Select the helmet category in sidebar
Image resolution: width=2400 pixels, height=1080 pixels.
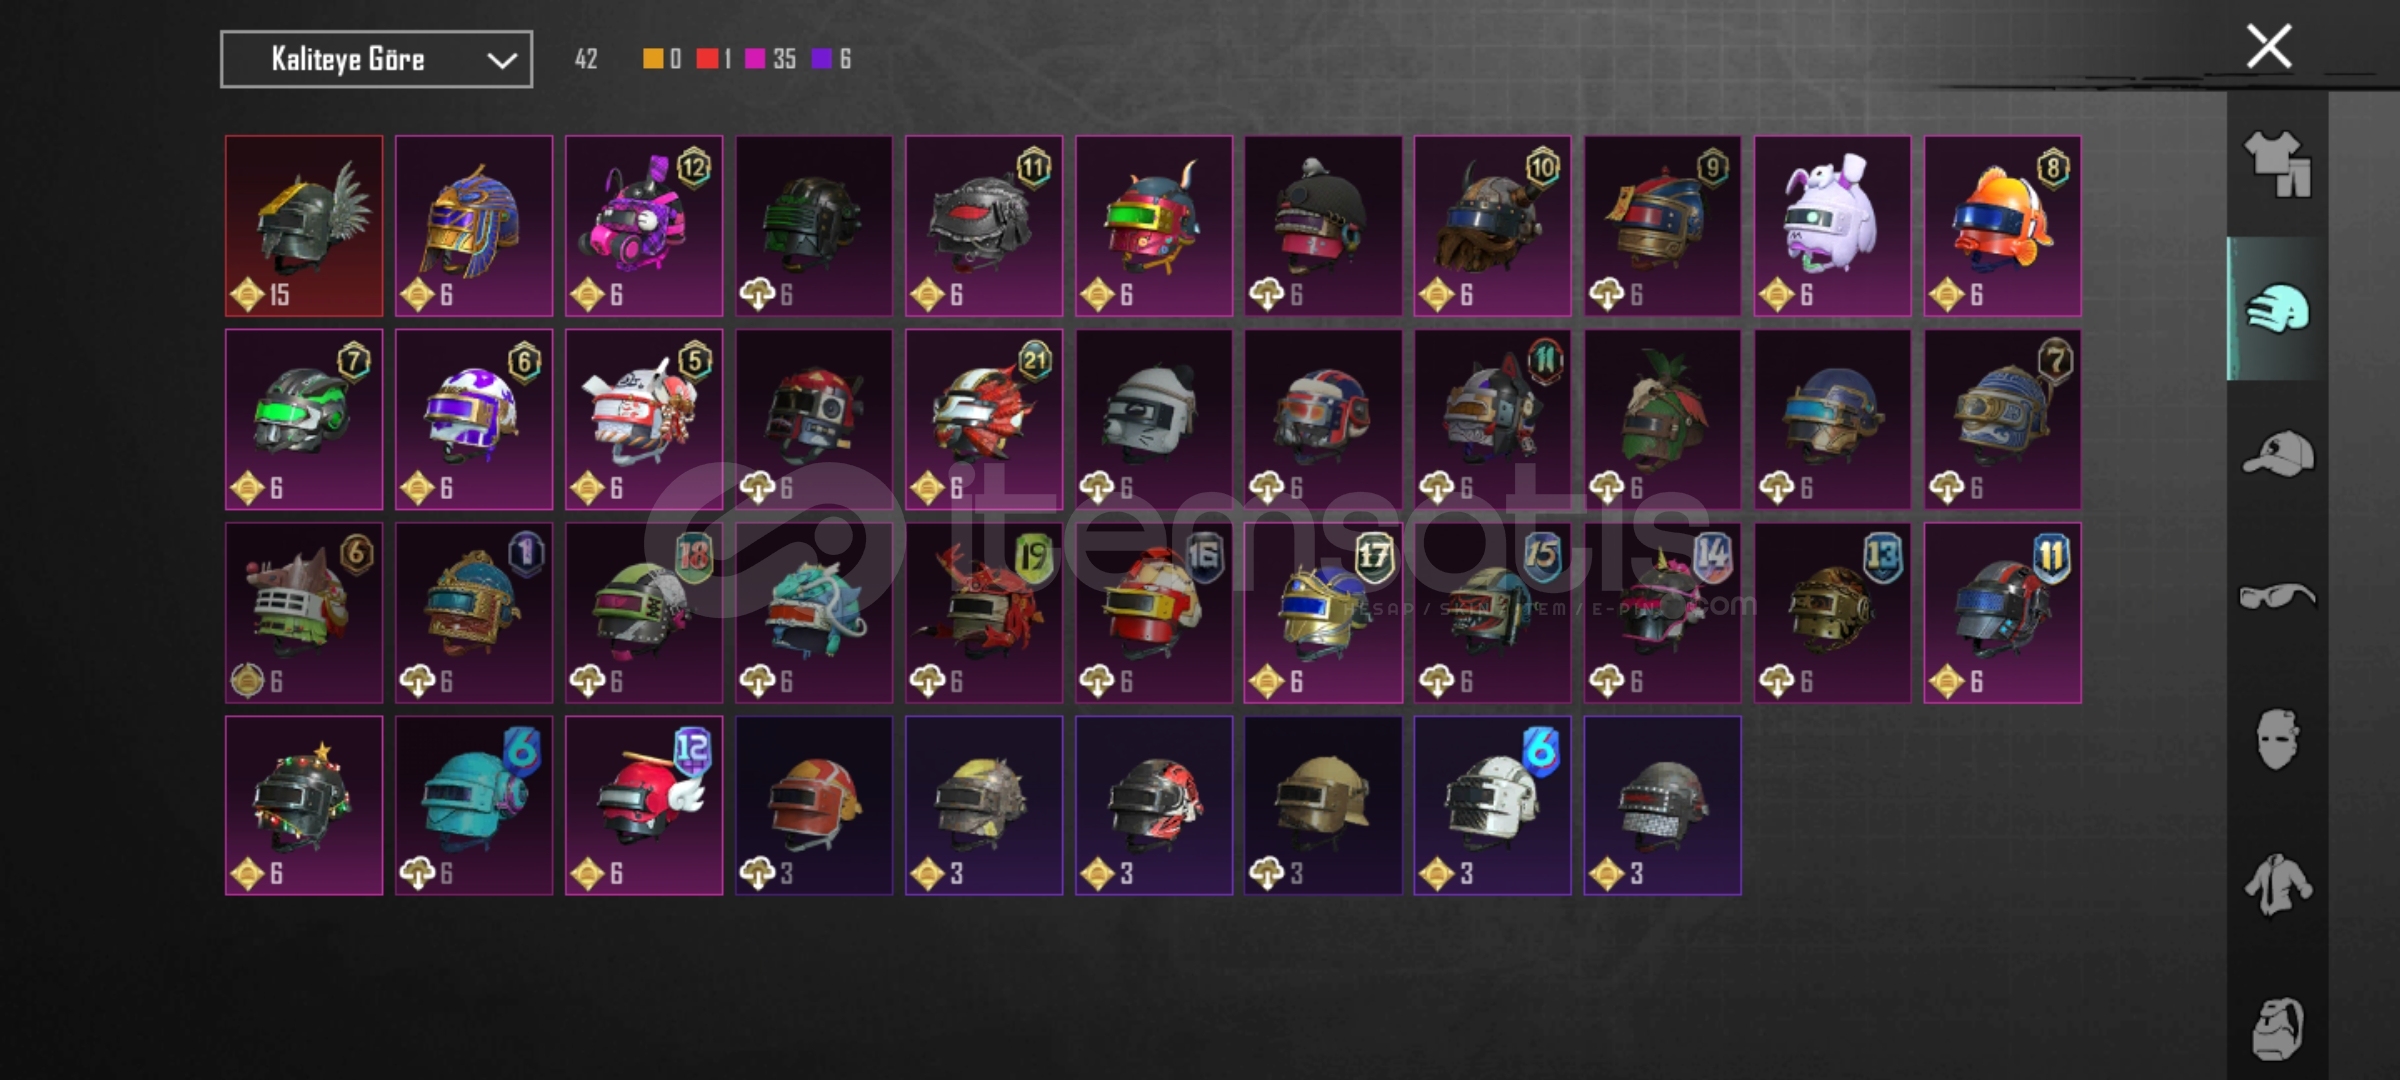point(2277,308)
